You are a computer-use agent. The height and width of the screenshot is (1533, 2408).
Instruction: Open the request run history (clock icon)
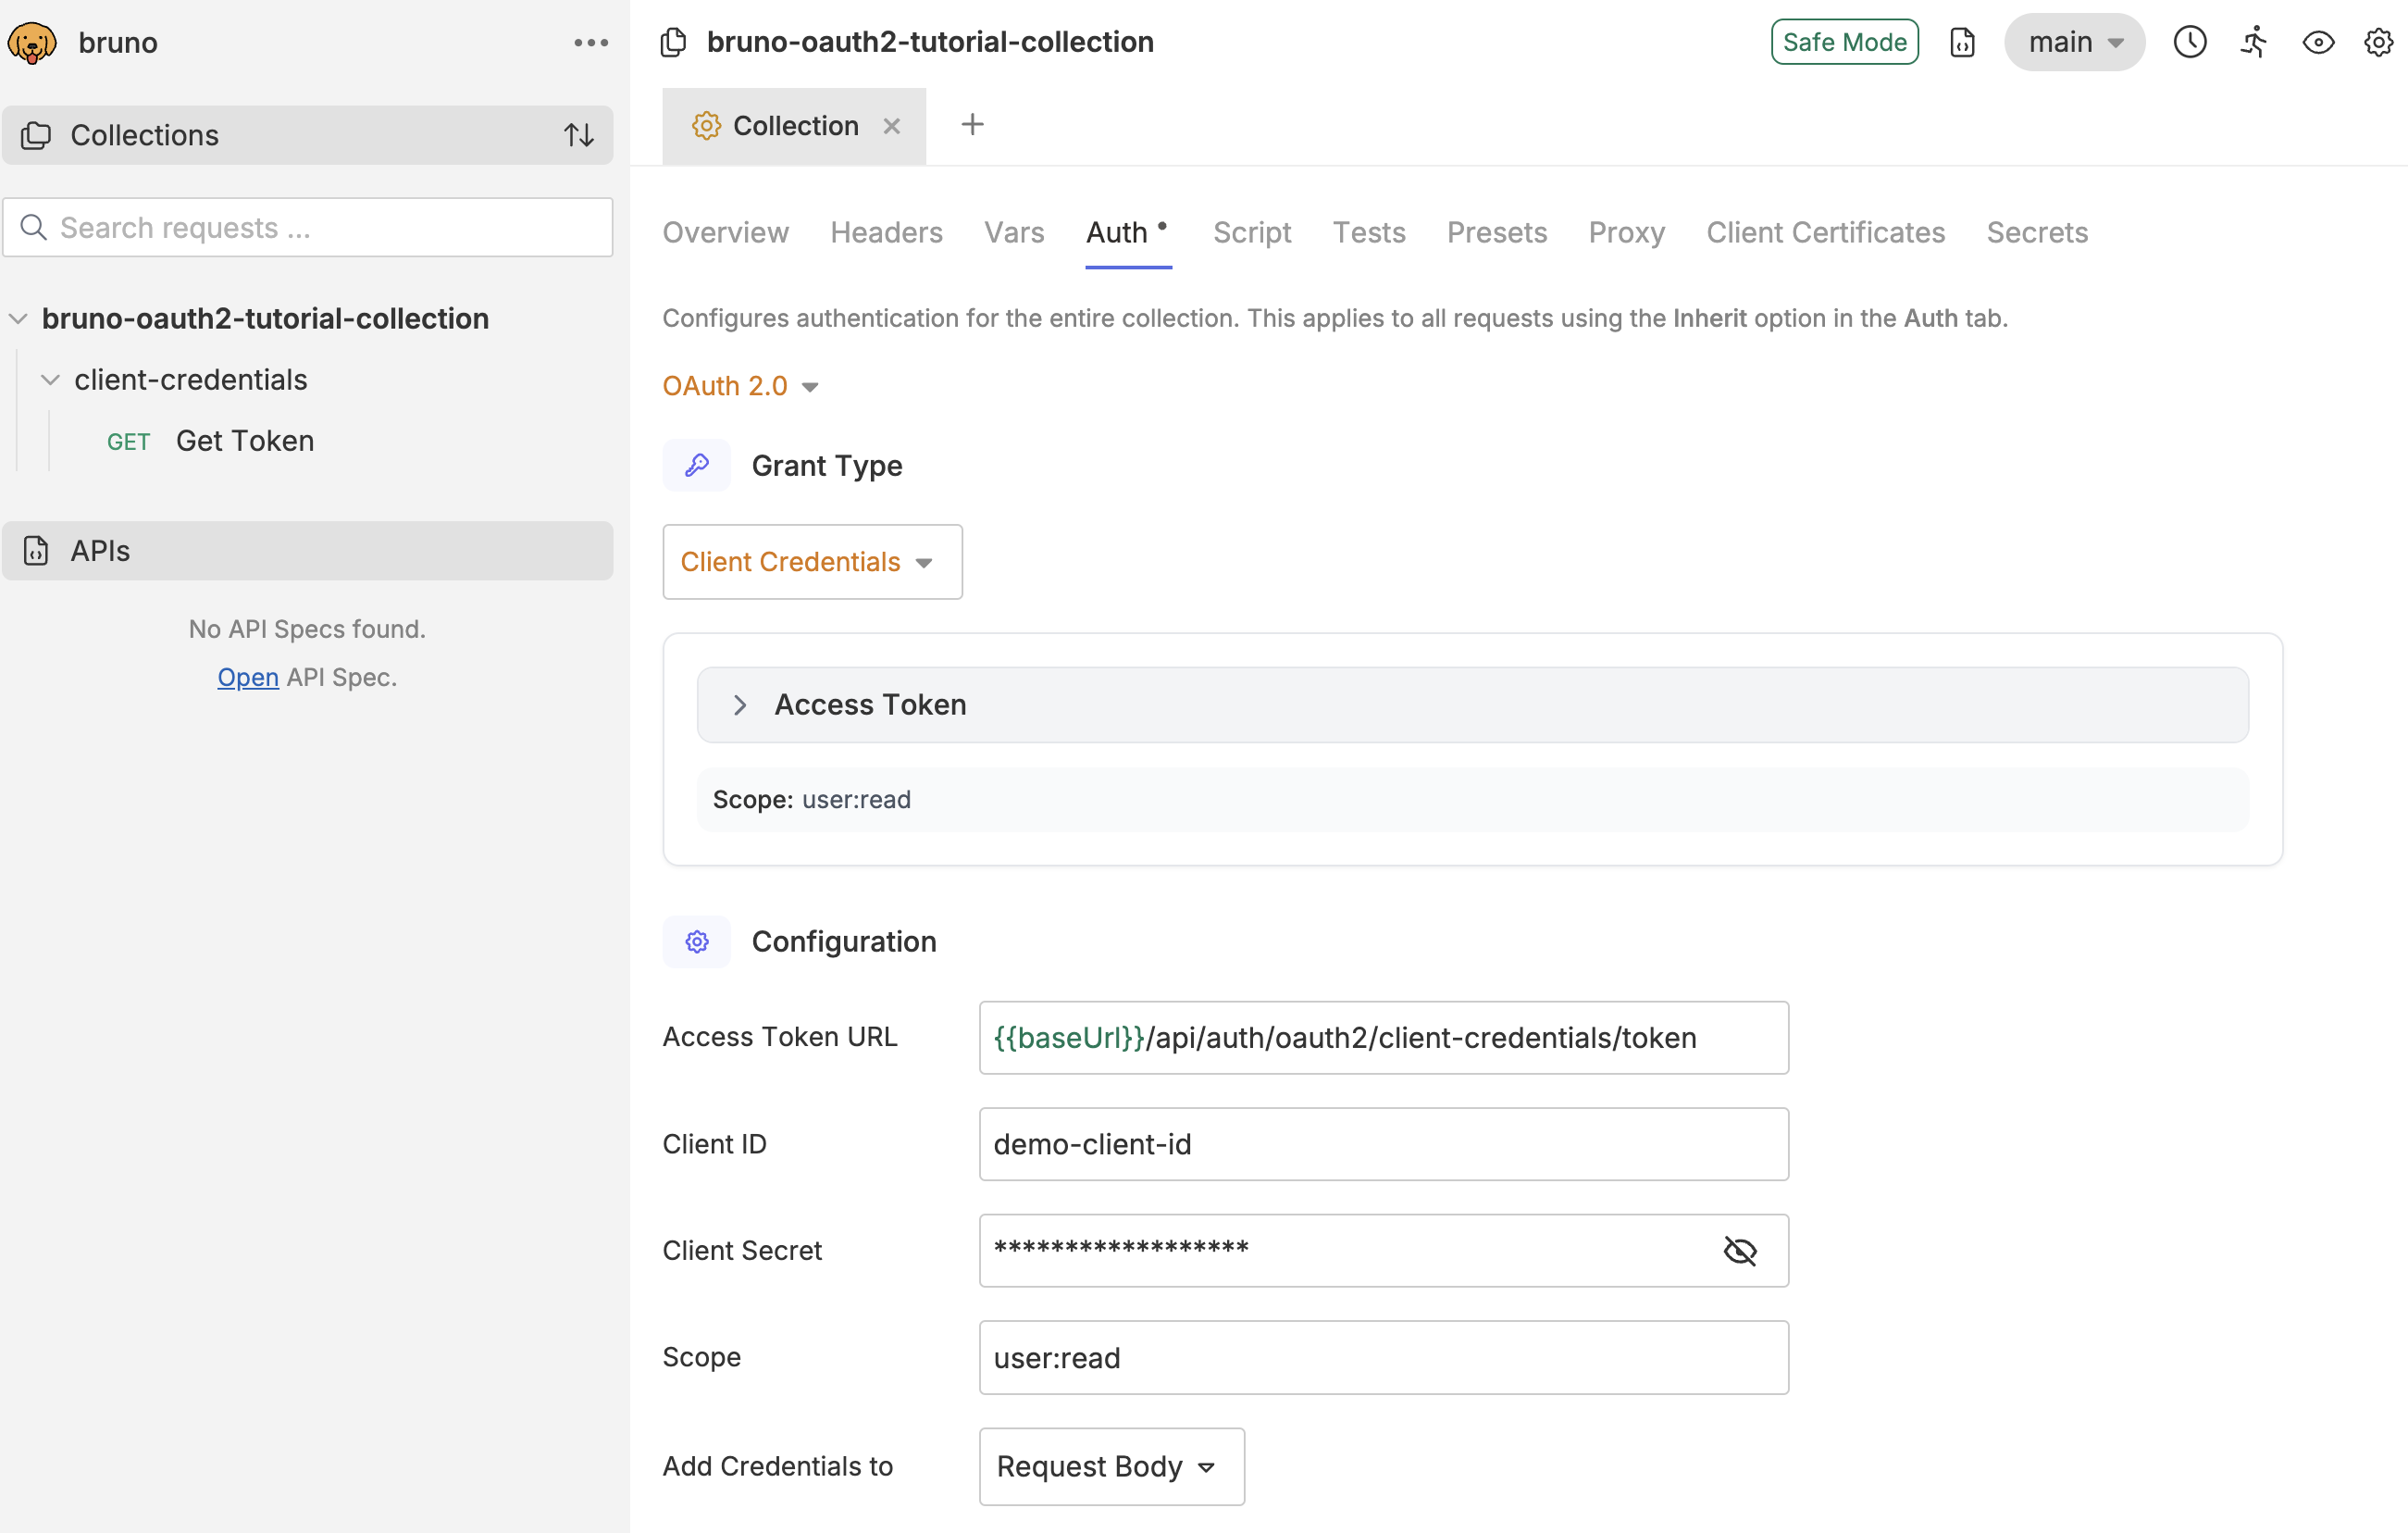tap(2190, 42)
